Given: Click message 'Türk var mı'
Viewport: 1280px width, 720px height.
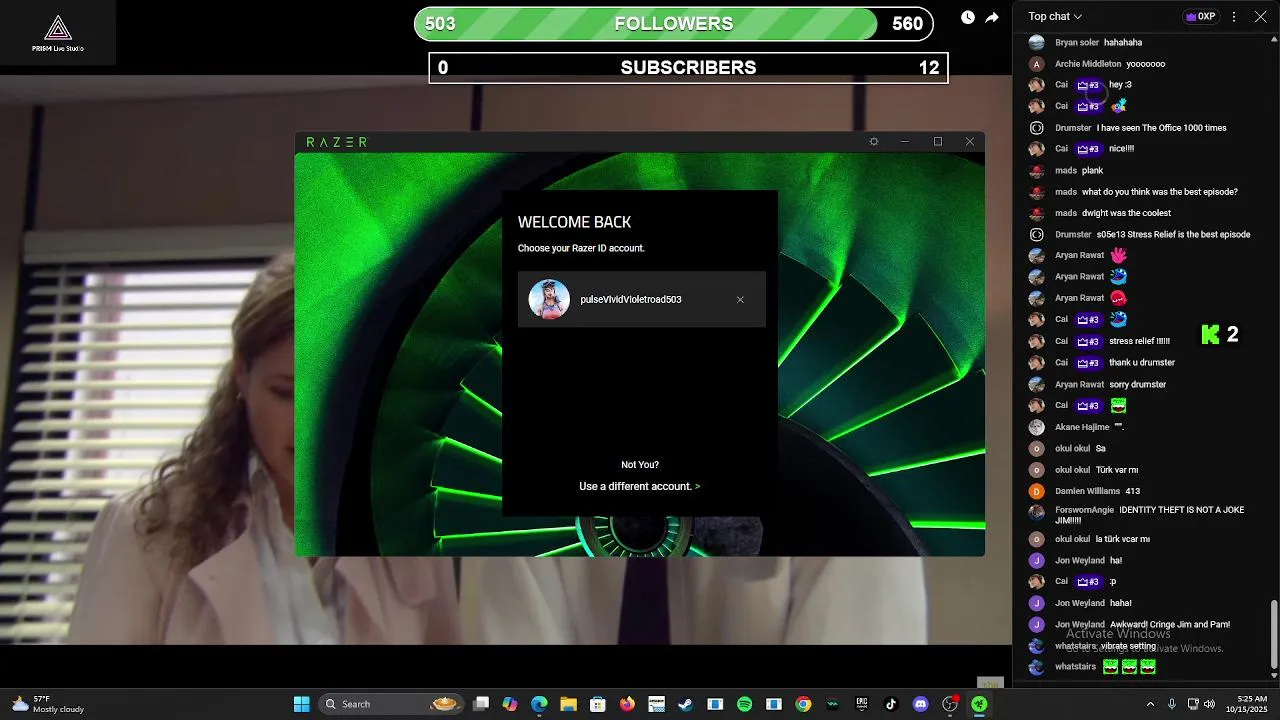Looking at the screenshot, I should (x=1117, y=470).
